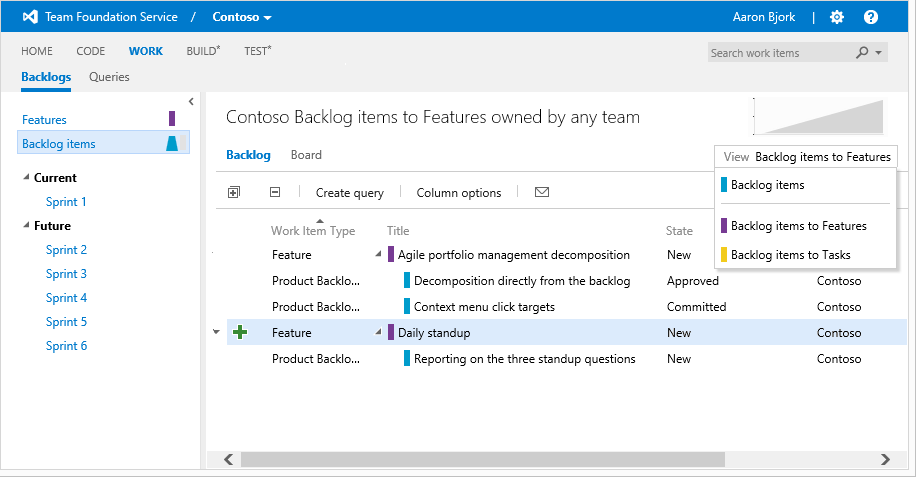Click the purple bar beside the Features link

(x=172, y=119)
